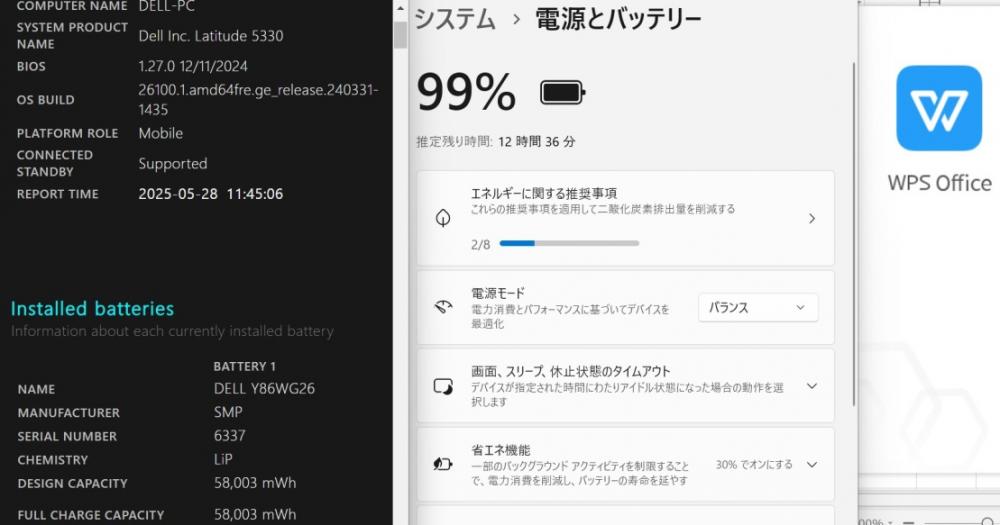Click the screen and sleep timeout icon

click(x=443, y=386)
